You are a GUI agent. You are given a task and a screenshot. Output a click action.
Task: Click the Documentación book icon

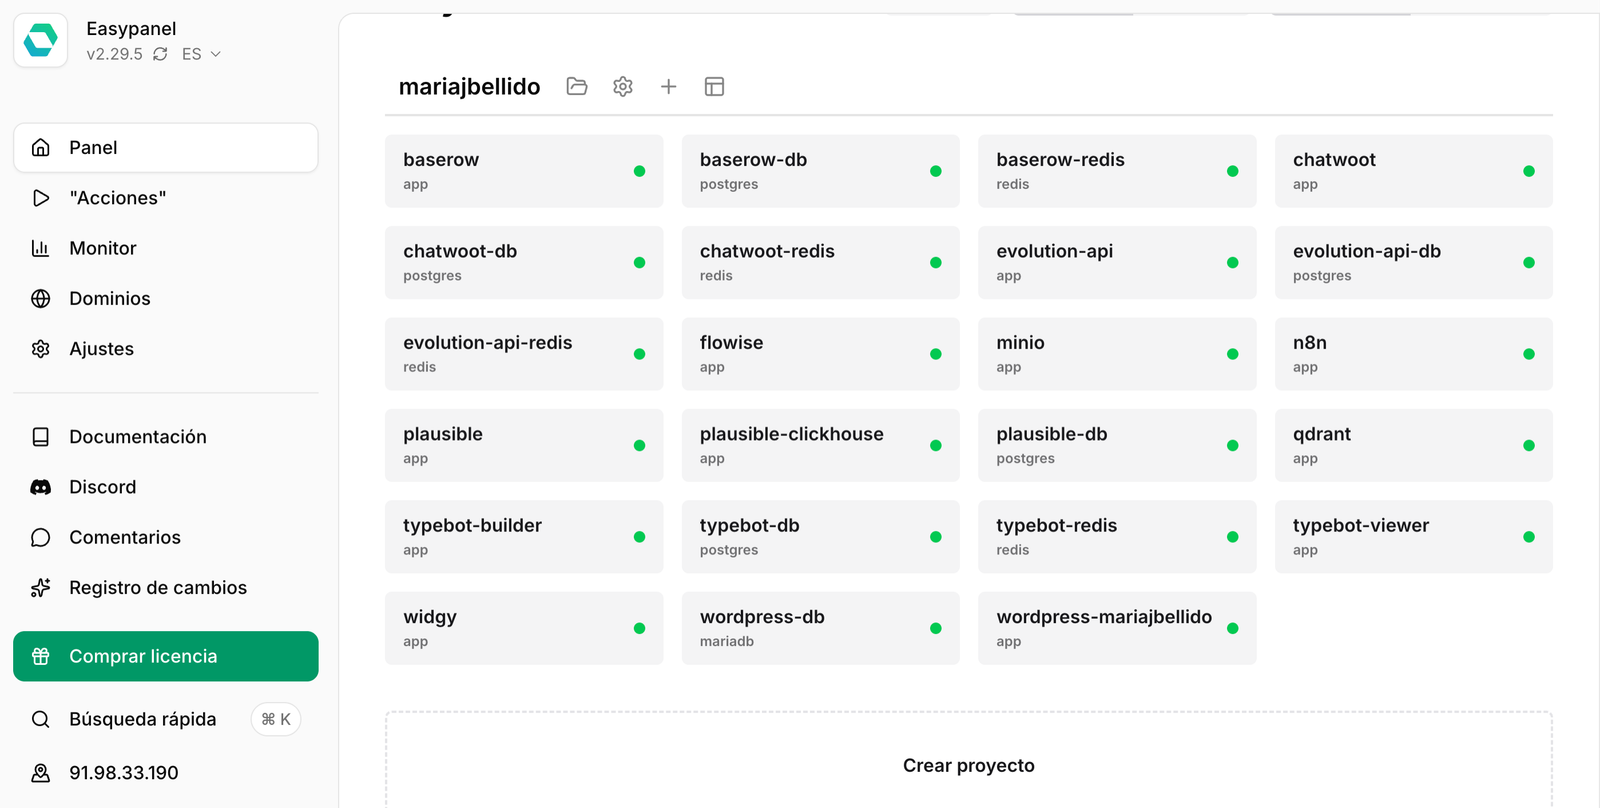pos(41,437)
